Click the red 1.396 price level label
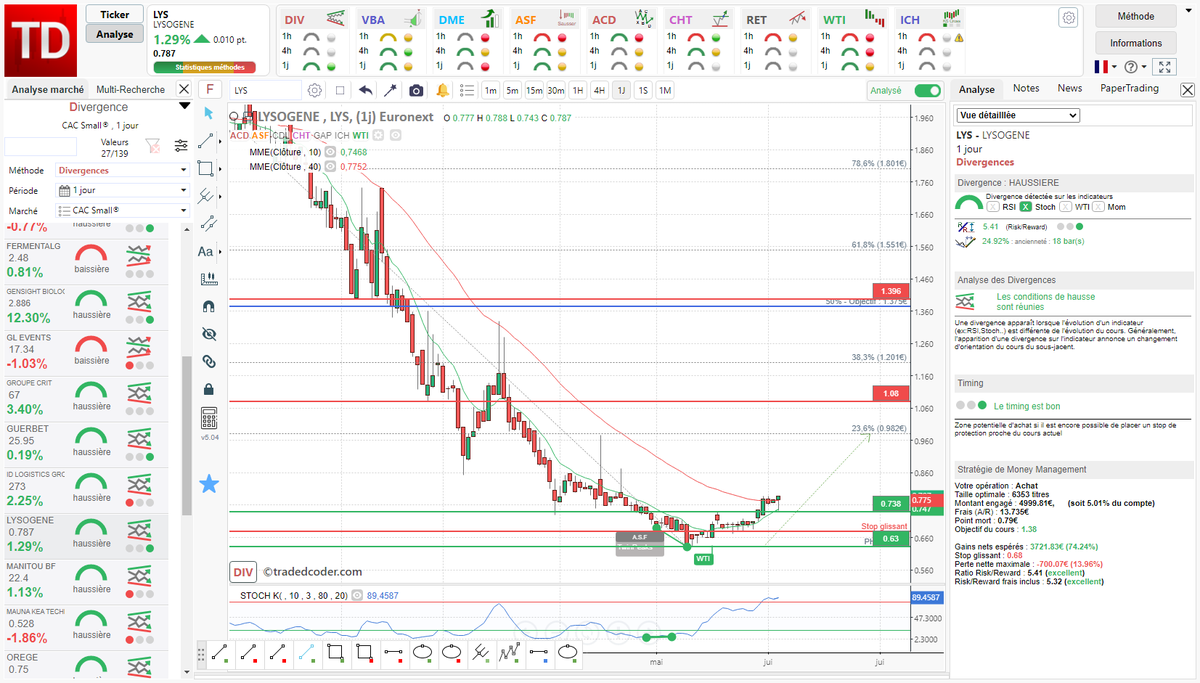Image resolution: width=1200 pixels, height=683 pixels. point(889,290)
